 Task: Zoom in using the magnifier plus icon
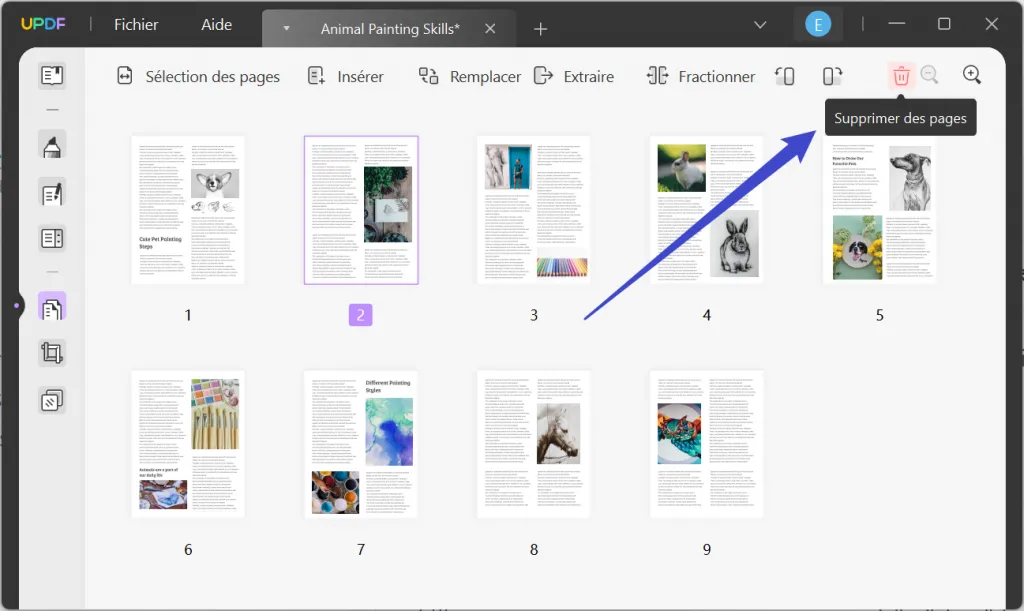969,74
